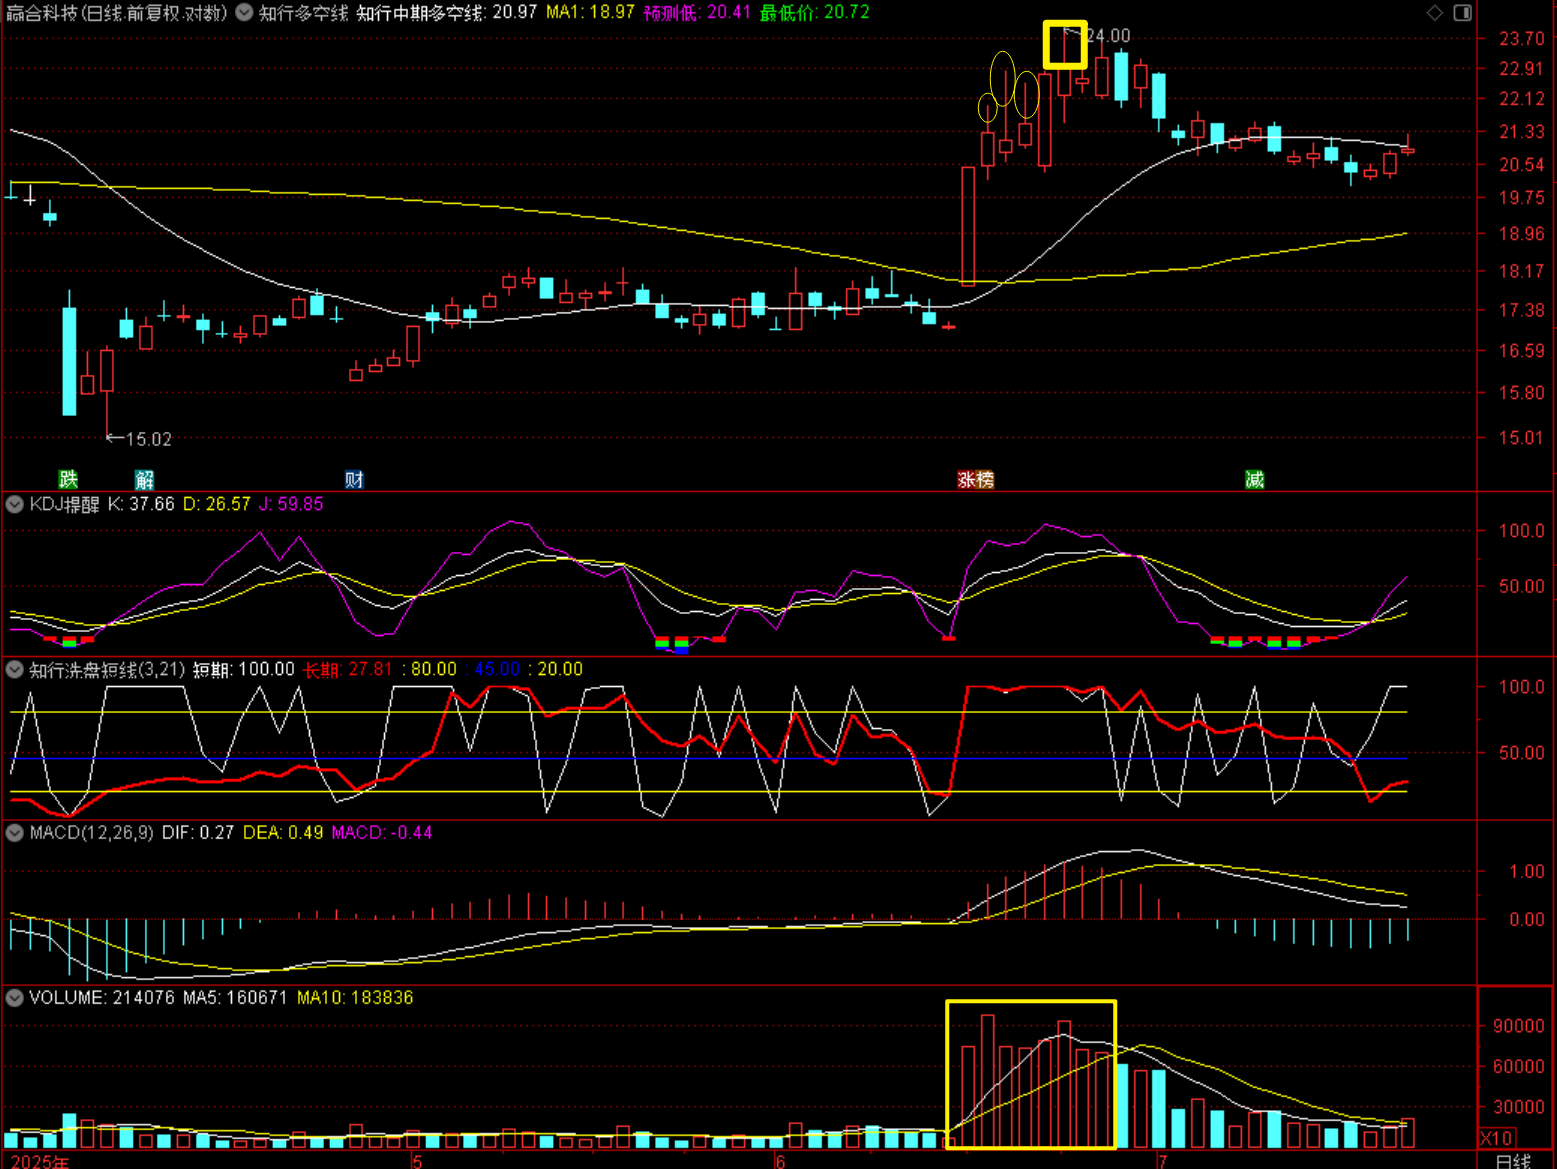The width and height of the screenshot is (1557, 1169).
Task: Click the 2025年 date axis label
Action: tap(40, 1161)
